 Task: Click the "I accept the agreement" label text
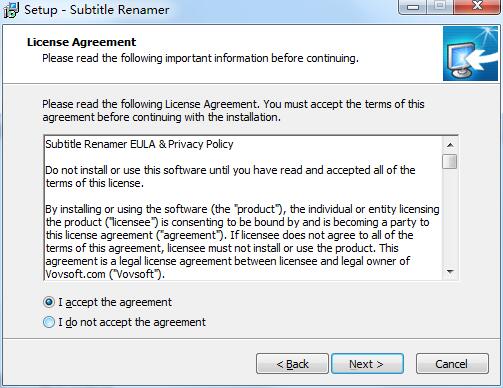[115, 302]
